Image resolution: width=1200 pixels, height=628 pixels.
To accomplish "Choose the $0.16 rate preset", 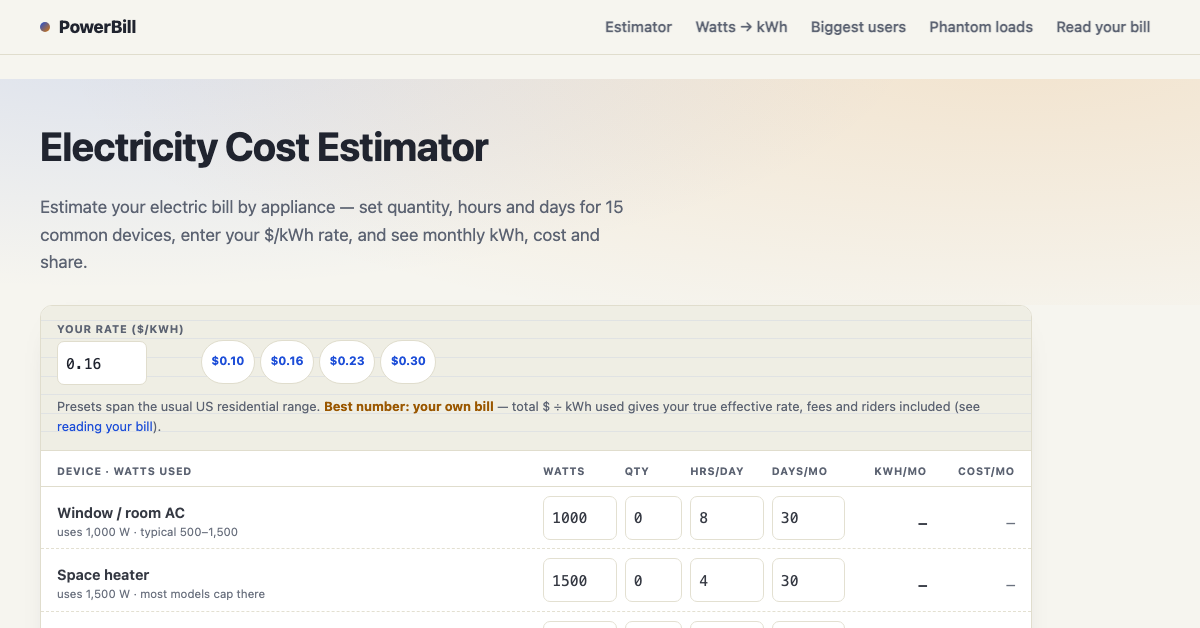I will [x=287, y=361].
